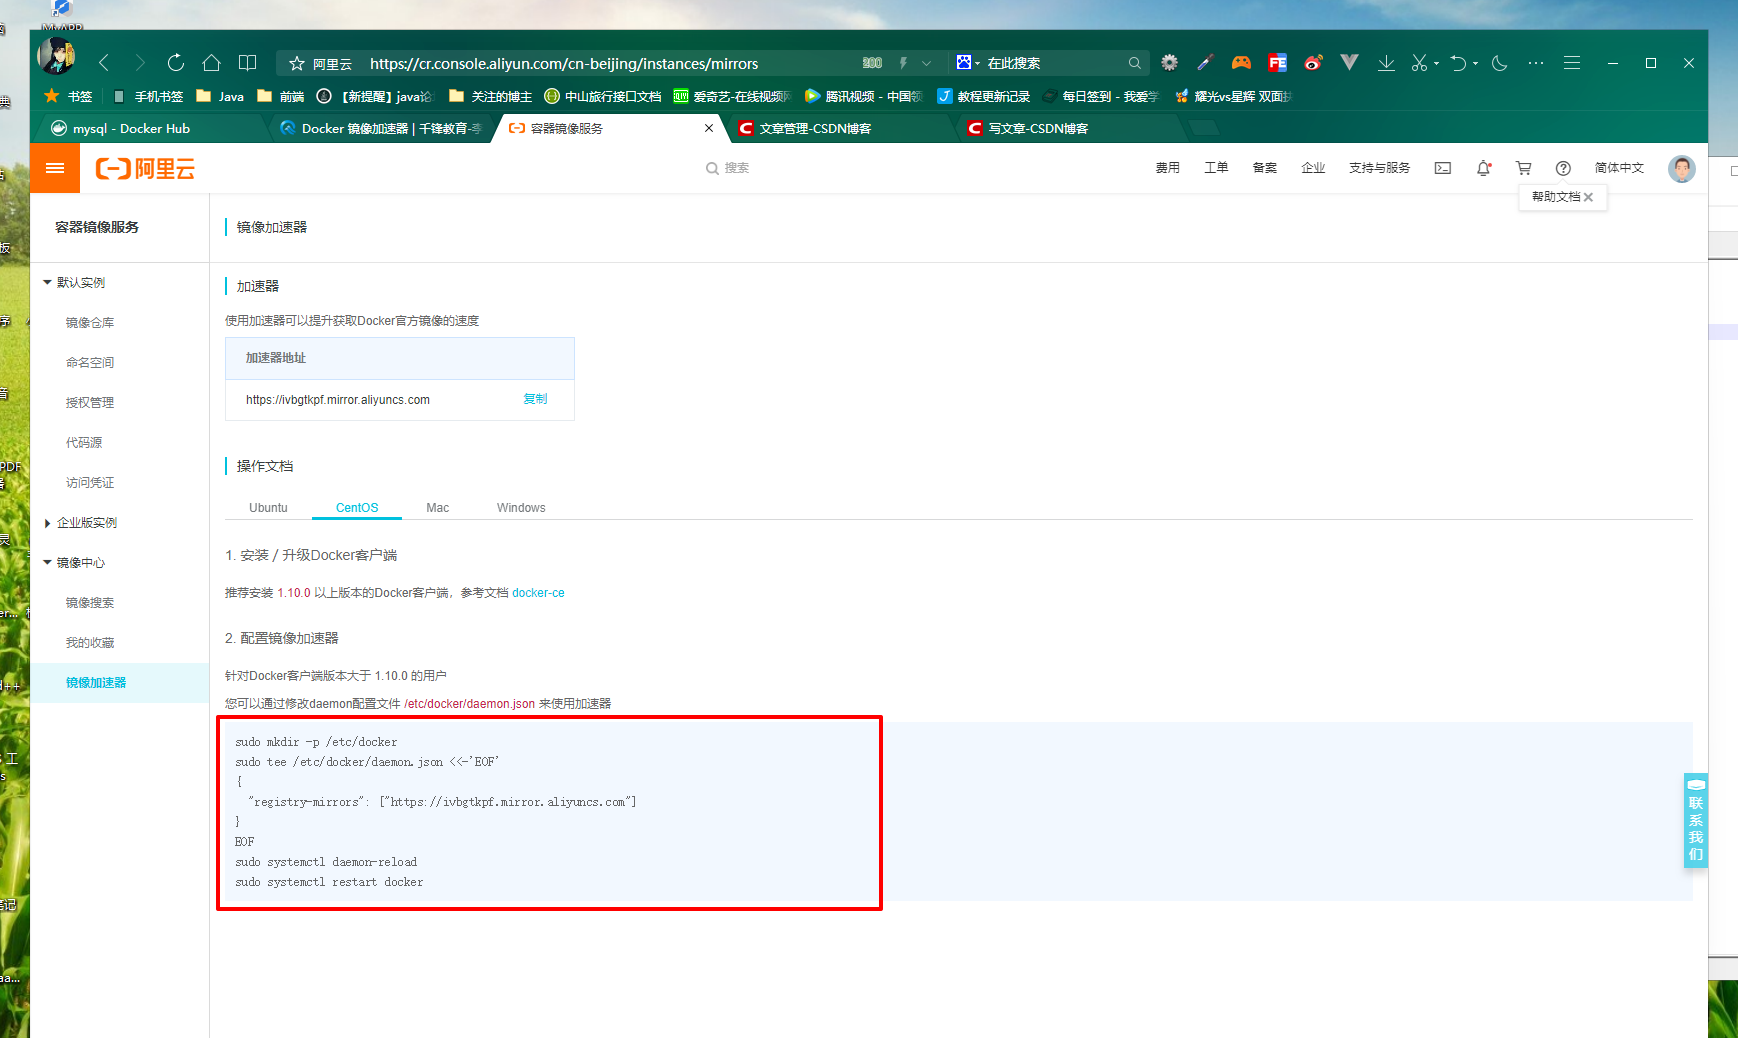Click the browser profile avatar

pos(56,56)
